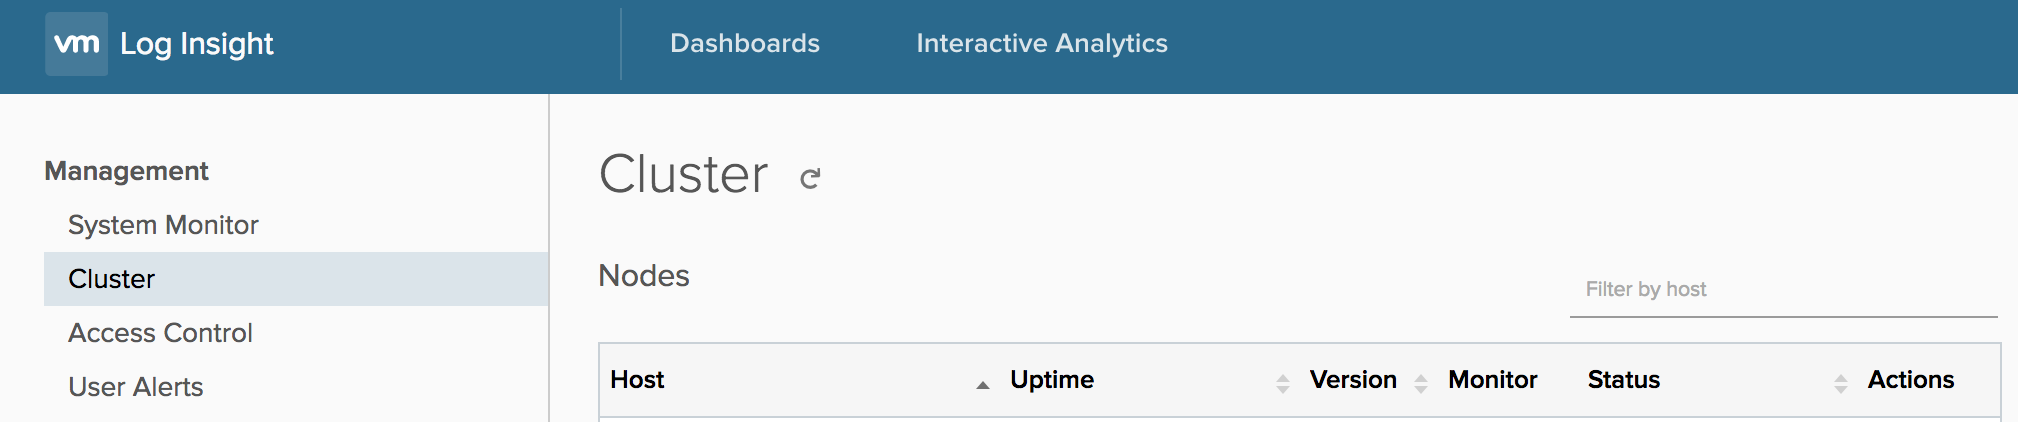Select Cluster in the Management sidebar
Image resolution: width=2018 pixels, height=422 pixels.
click(111, 279)
